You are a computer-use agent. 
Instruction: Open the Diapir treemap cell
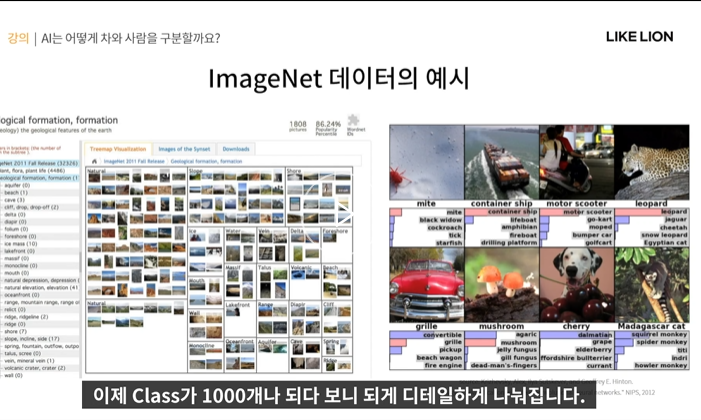(305, 319)
